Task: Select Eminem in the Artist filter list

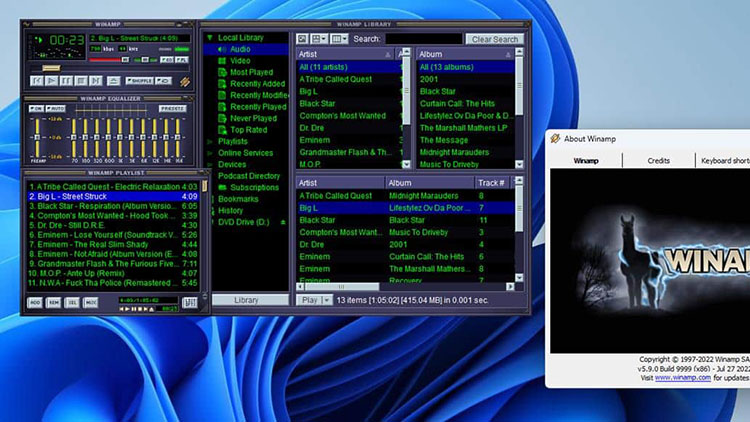Action: [349, 140]
